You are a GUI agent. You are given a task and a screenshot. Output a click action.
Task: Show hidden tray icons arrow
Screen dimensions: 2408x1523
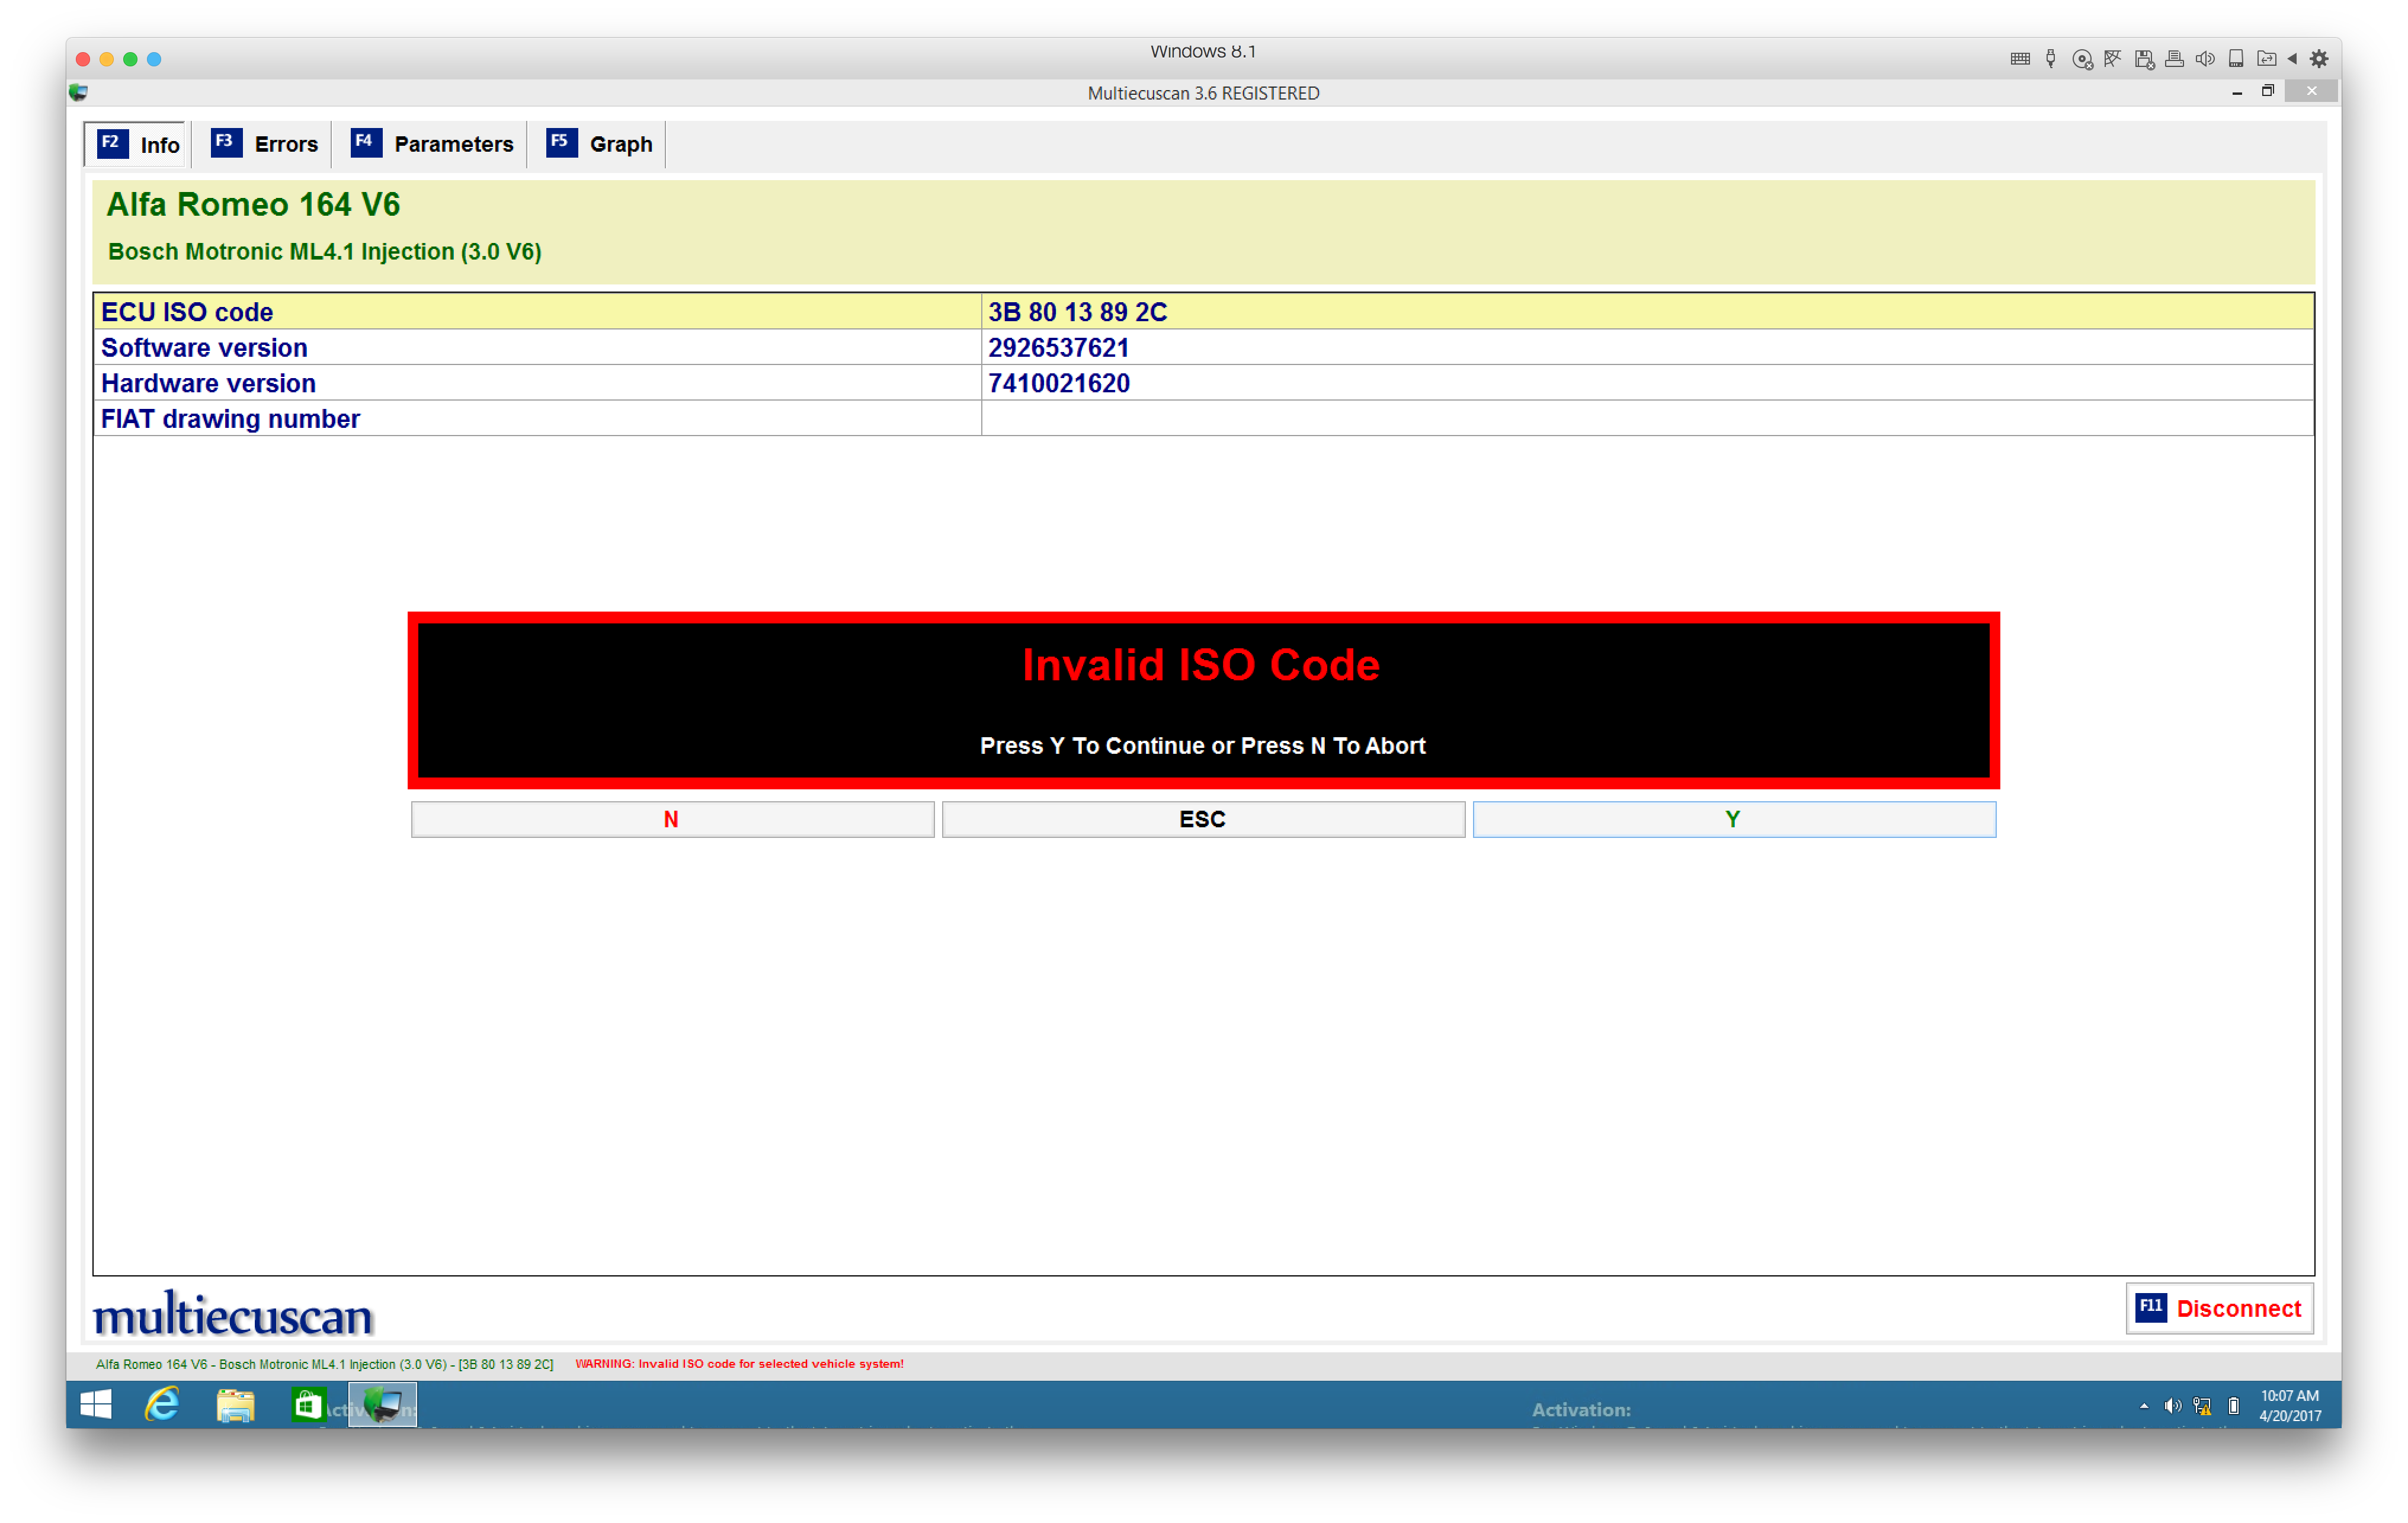[x=2143, y=1406]
